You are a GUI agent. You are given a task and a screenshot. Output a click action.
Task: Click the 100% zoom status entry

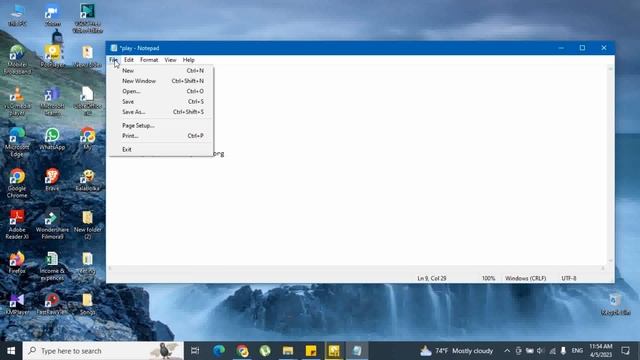(x=488, y=278)
